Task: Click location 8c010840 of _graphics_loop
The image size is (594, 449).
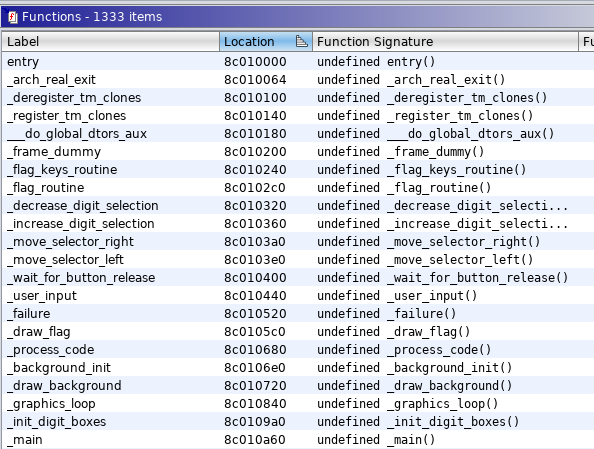Action: [255, 404]
